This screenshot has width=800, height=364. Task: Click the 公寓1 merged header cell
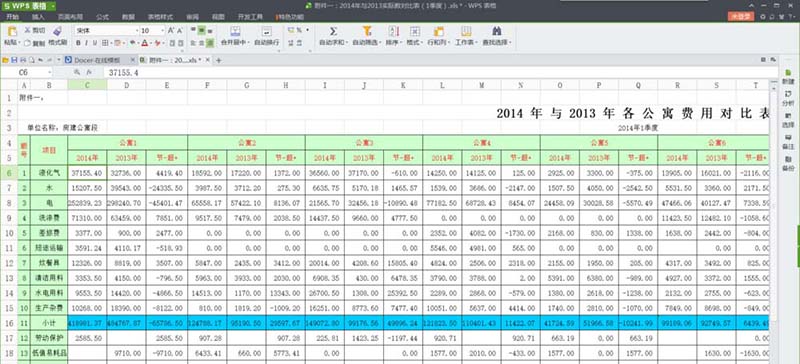tap(128, 142)
